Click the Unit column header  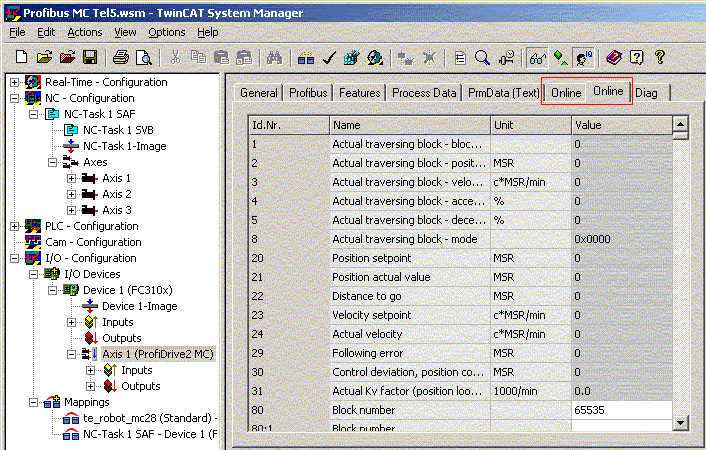(x=531, y=125)
